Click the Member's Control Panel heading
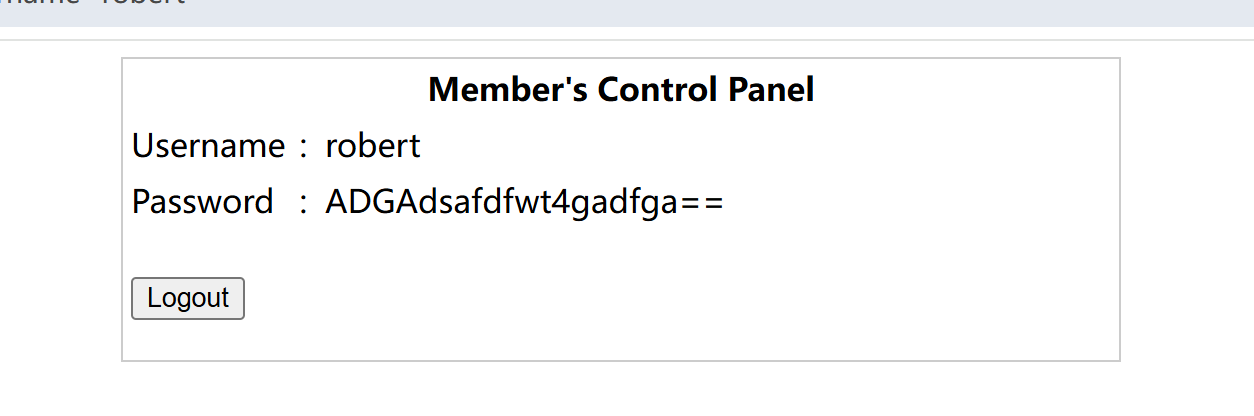 pos(621,90)
